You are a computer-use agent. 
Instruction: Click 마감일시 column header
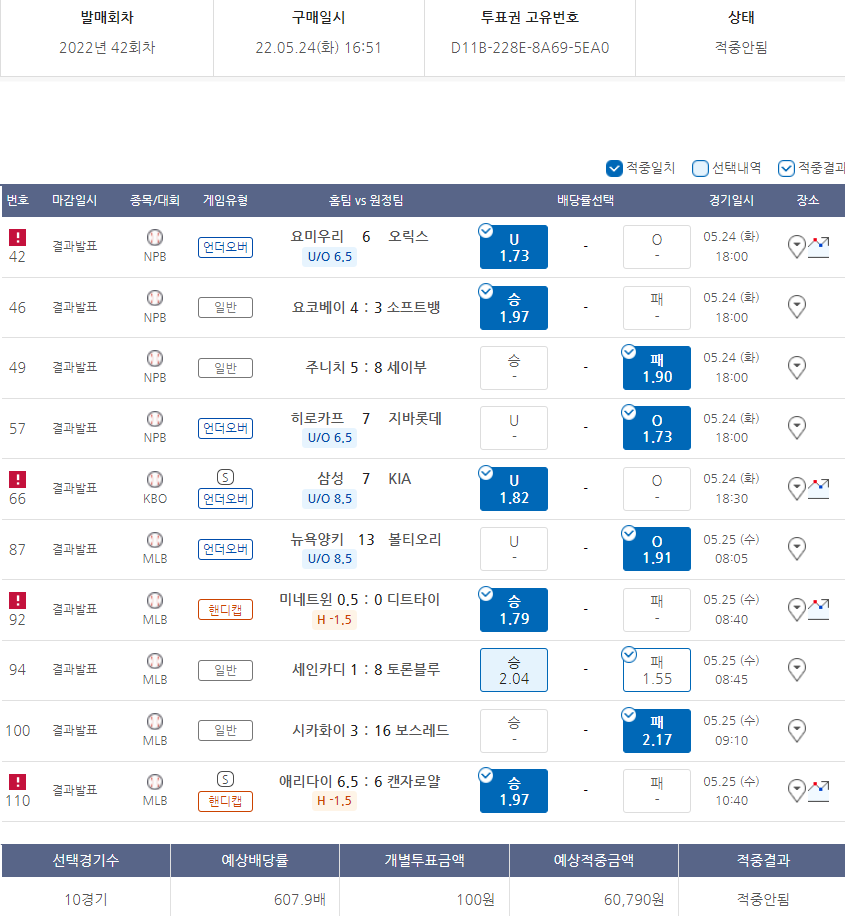pyautogui.click(x=74, y=200)
